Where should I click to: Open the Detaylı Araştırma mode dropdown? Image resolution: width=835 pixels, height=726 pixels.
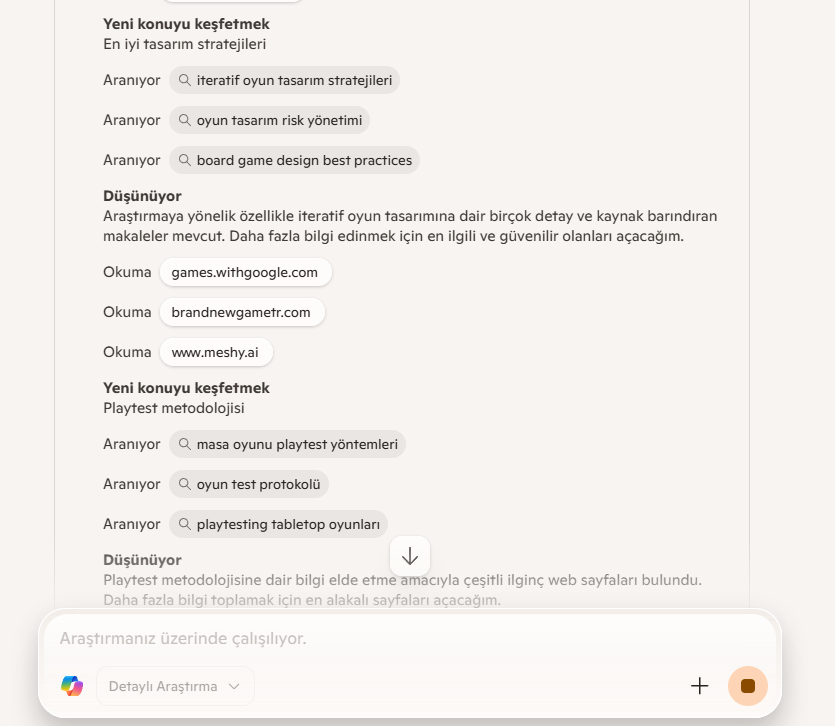(x=175, y=686)
